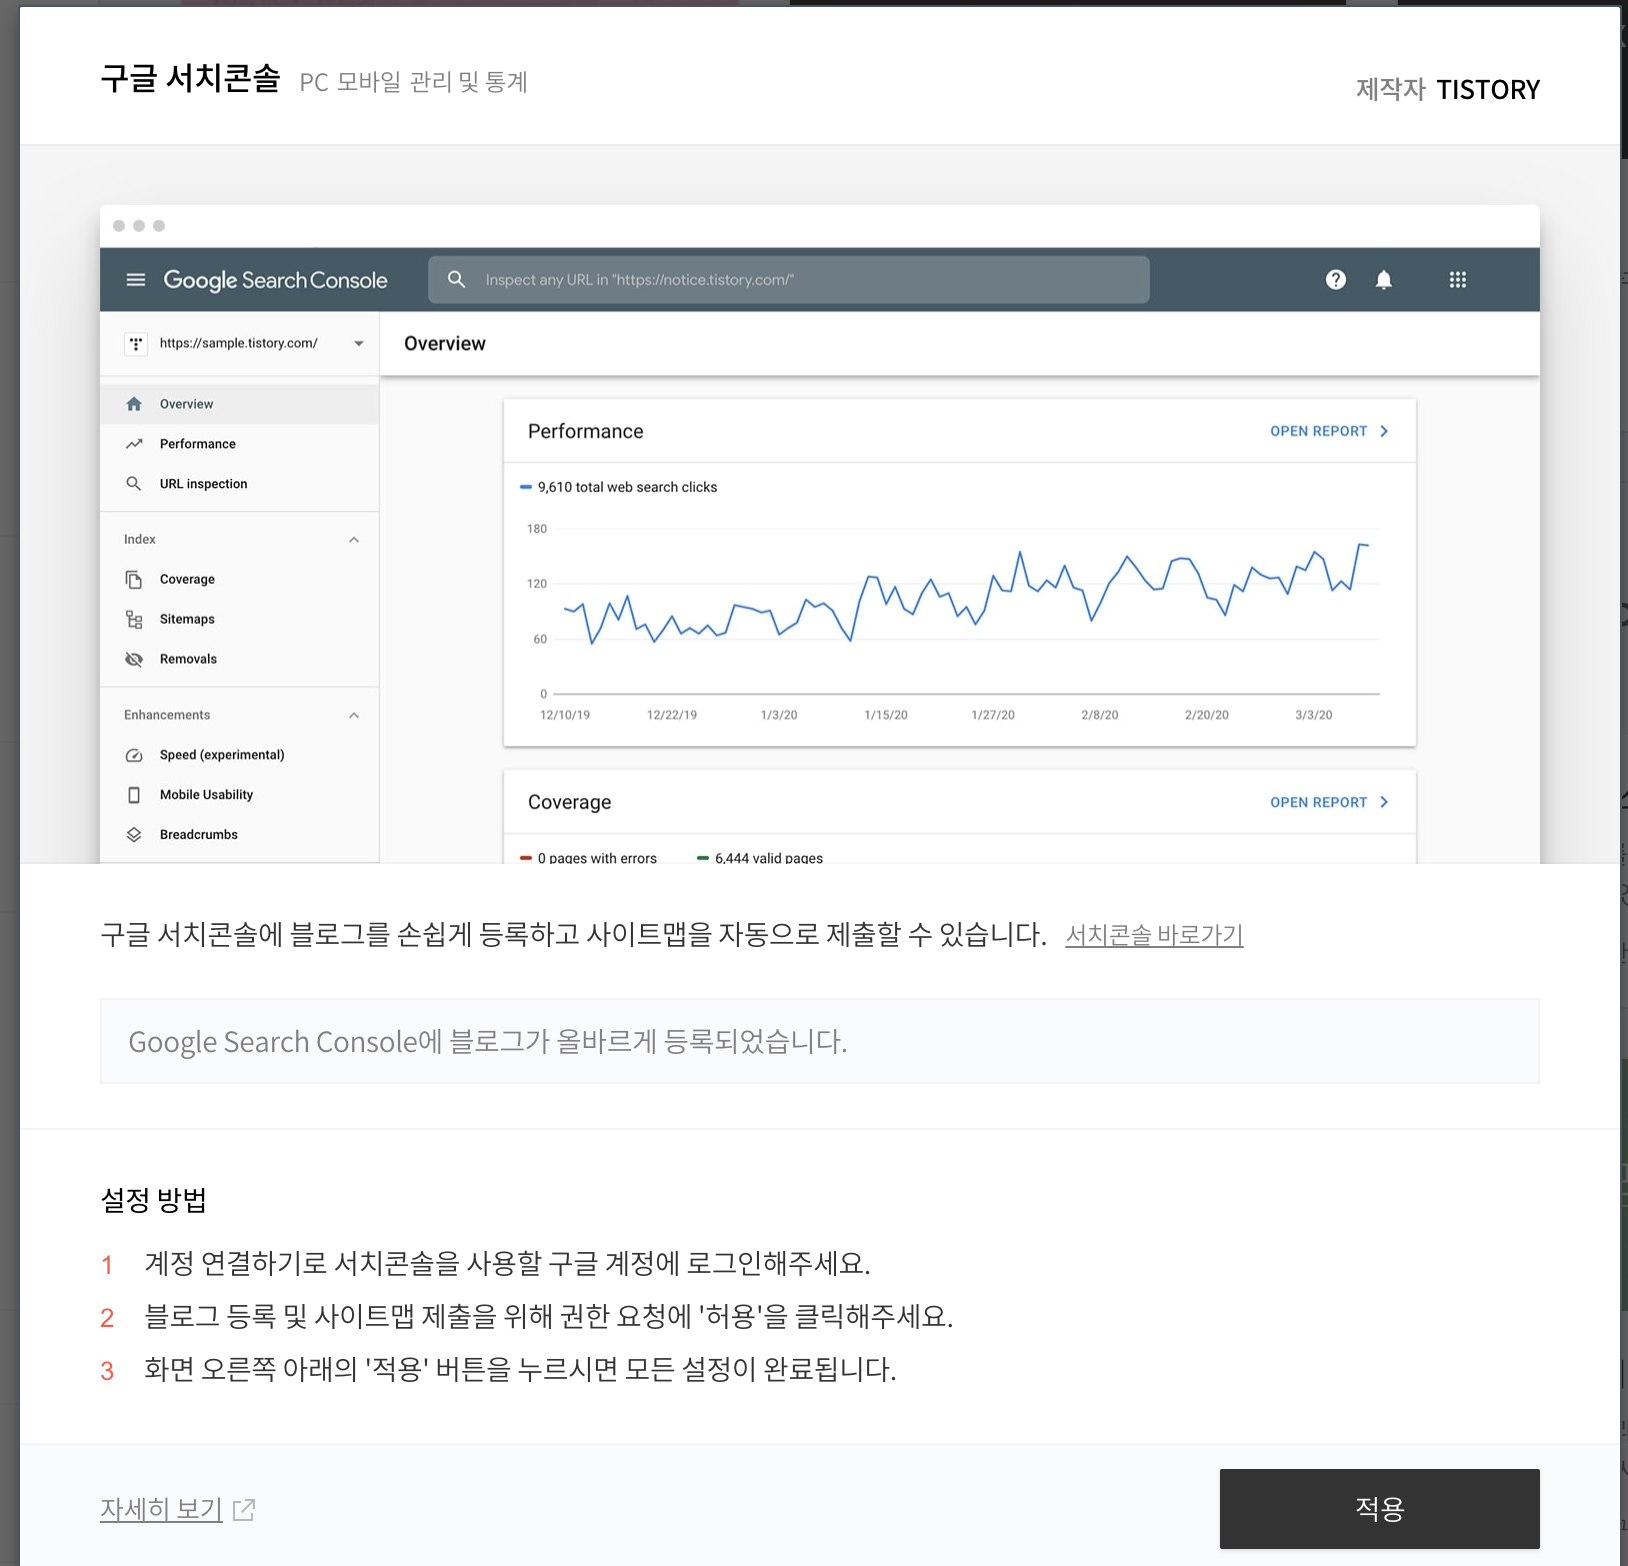Select Mobile Usability in sidebar
1628x1566 pixels.
tap(240, 795)
